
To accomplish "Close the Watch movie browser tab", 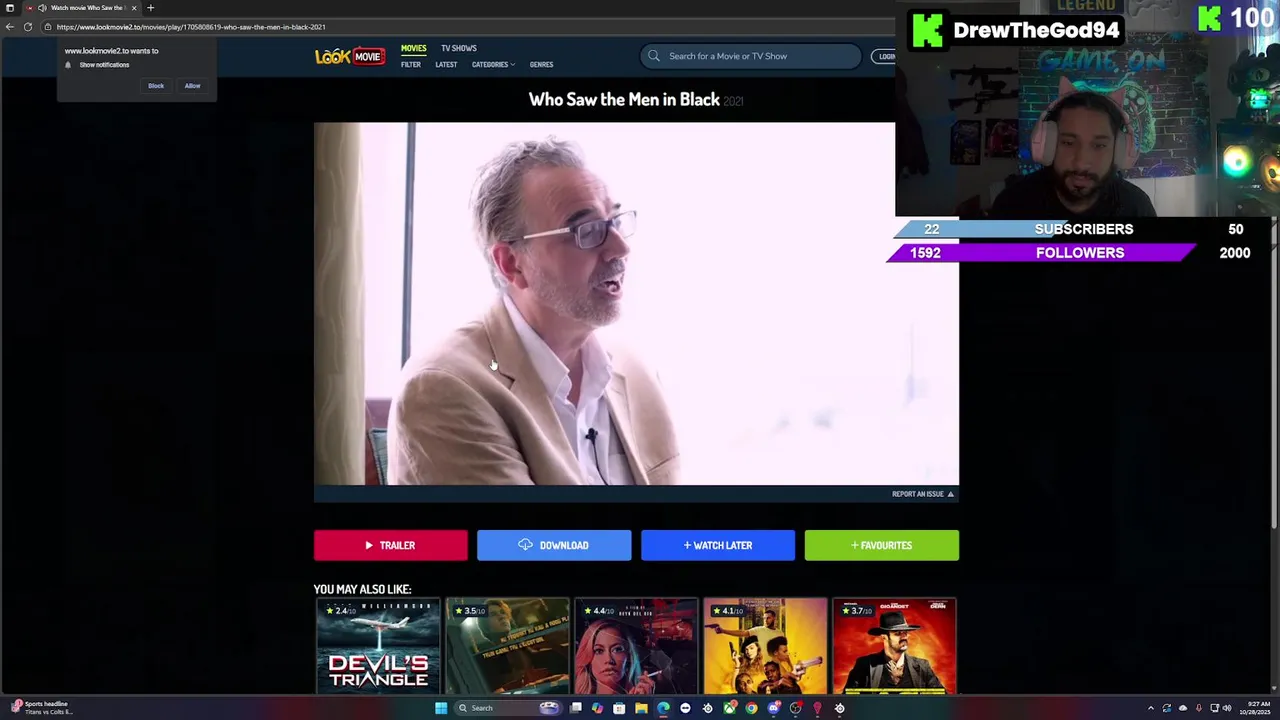I will point(133,8).
